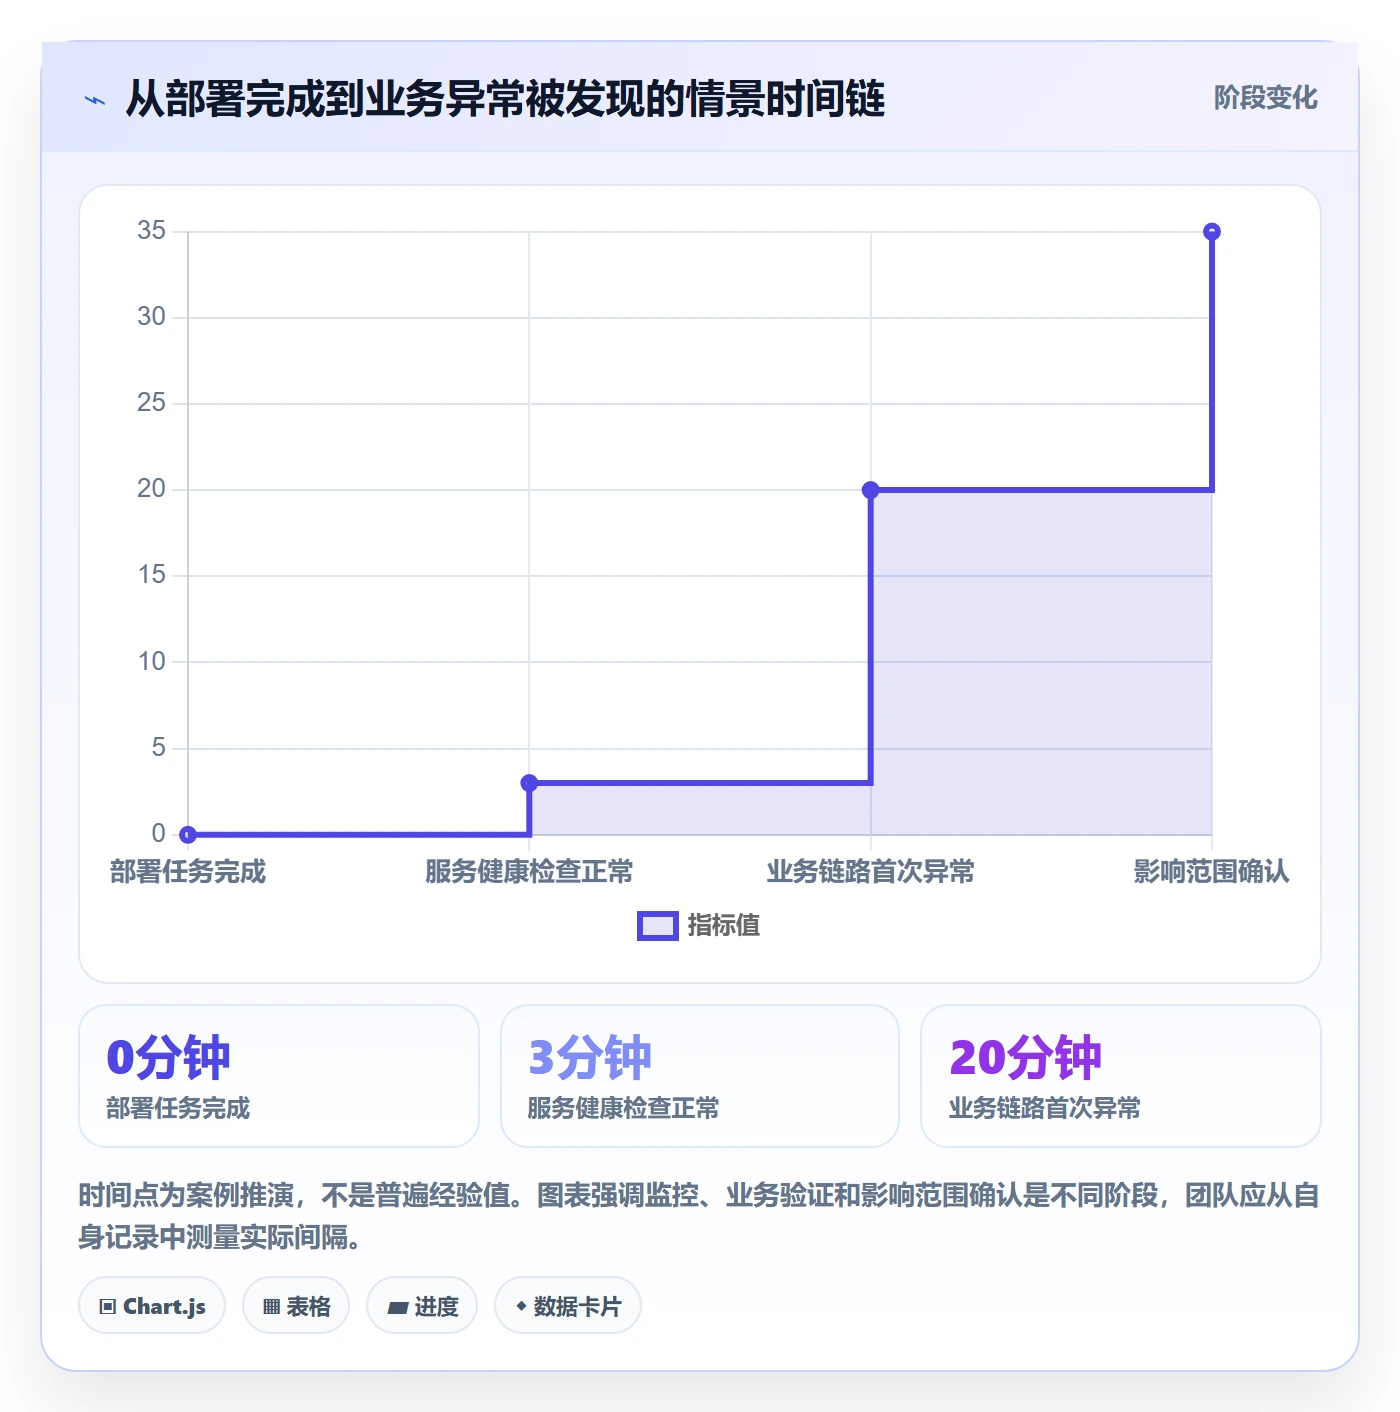Image resolution: width=1400 pixels, height=1412 pixels.
Task: Click the 进度 tag chip
Action: [x=422, y=1306]
